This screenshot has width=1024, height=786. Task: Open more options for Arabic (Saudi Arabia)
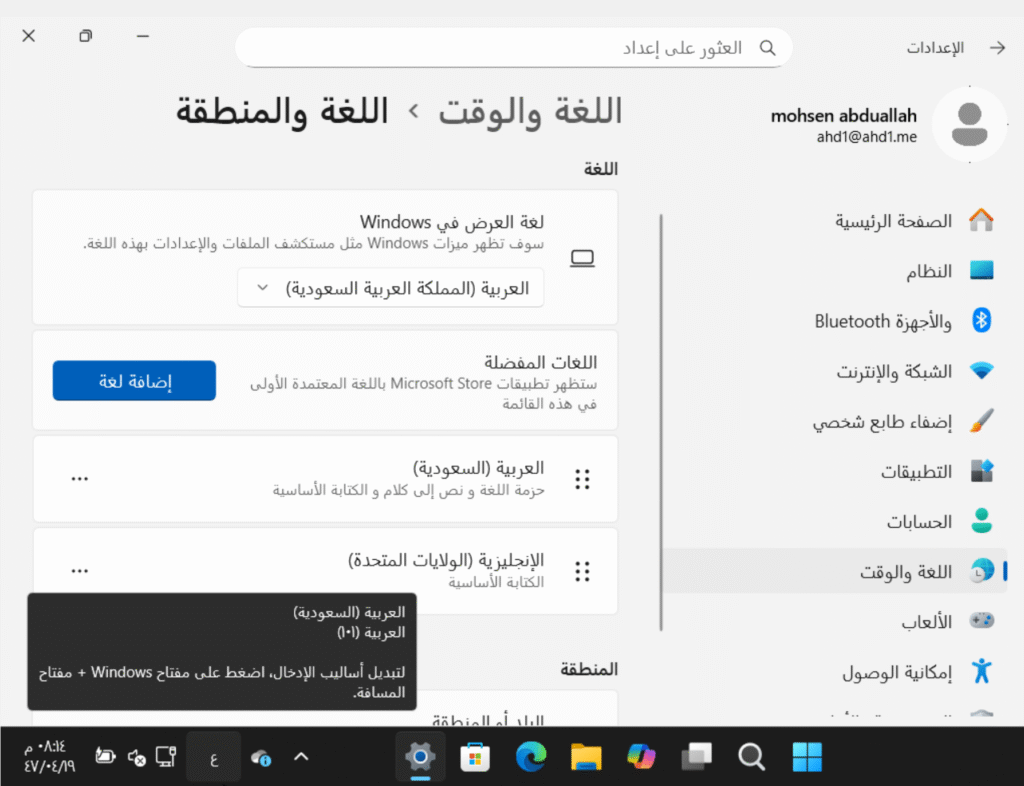80,479
